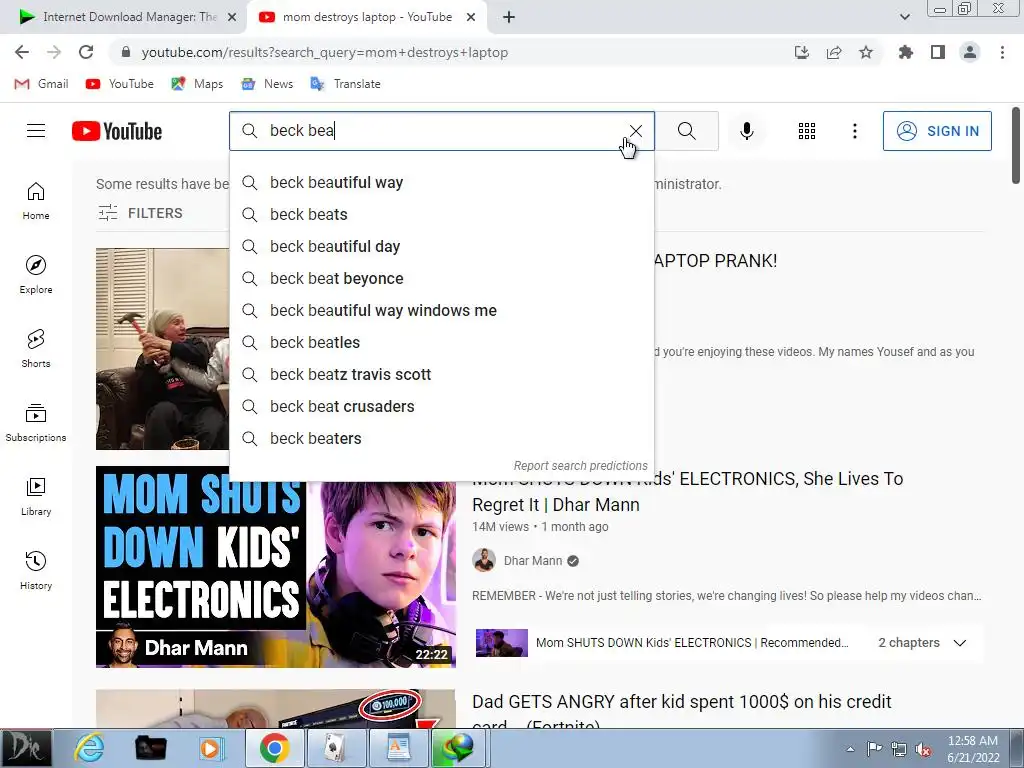Open a new browser tab
1024x768 pixels.
click(x=509, y=17)
